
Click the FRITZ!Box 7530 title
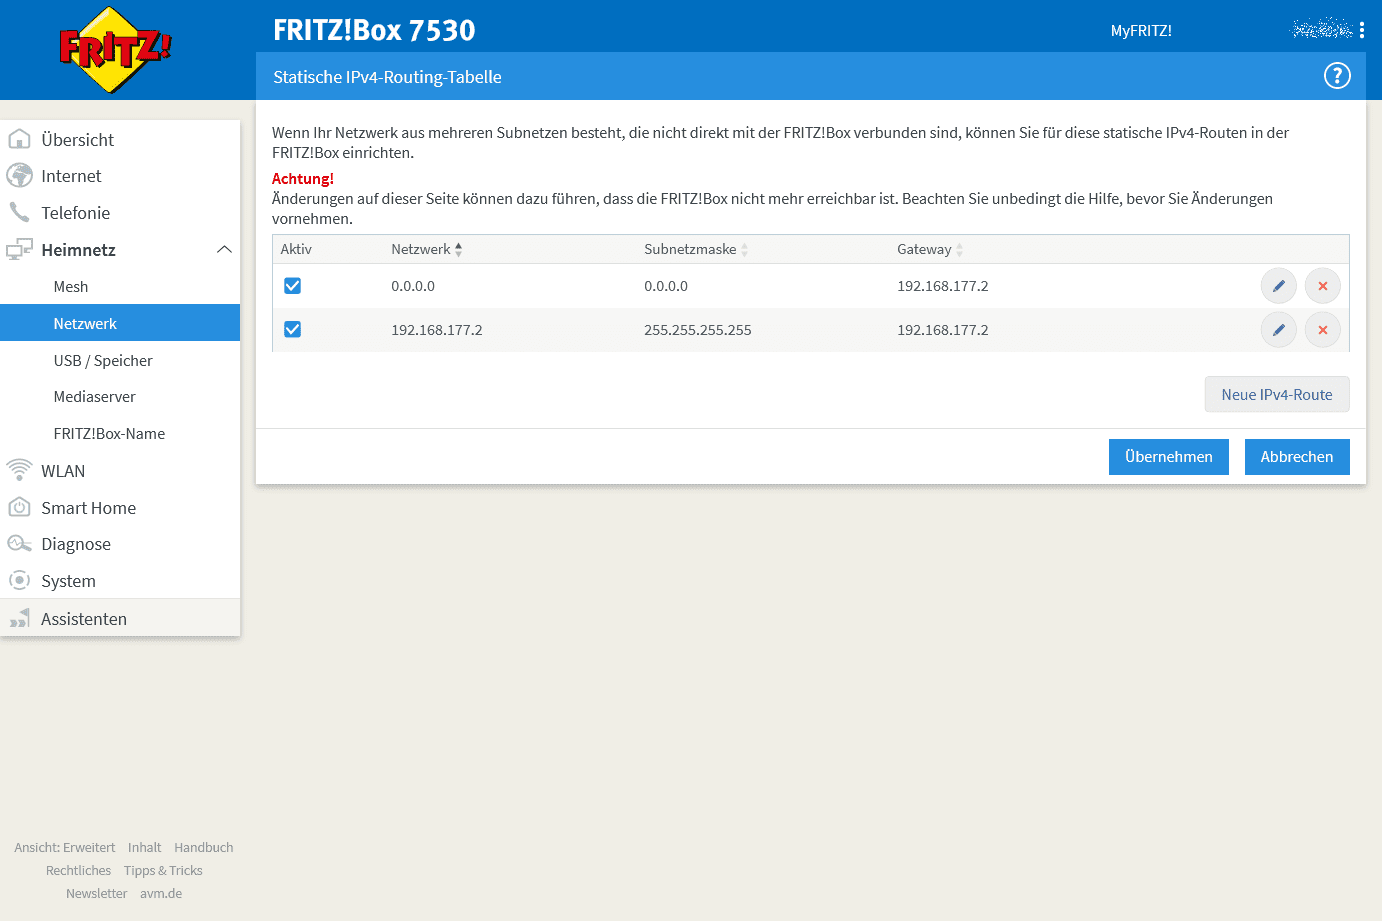click(375, 30)
